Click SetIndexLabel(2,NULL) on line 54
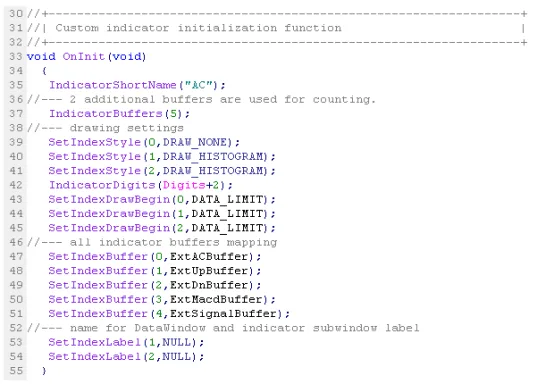This screenshot has width=554, height=384. [x=126, y=356]
